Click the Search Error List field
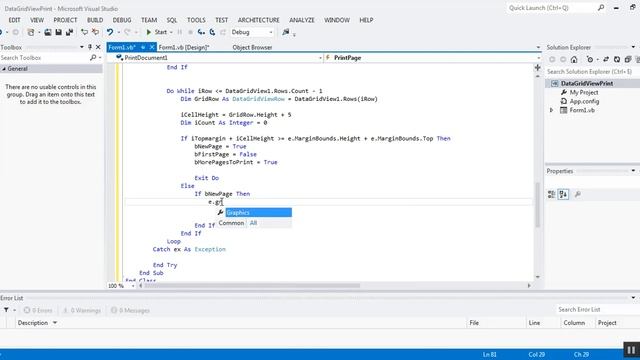 (597, 310)
